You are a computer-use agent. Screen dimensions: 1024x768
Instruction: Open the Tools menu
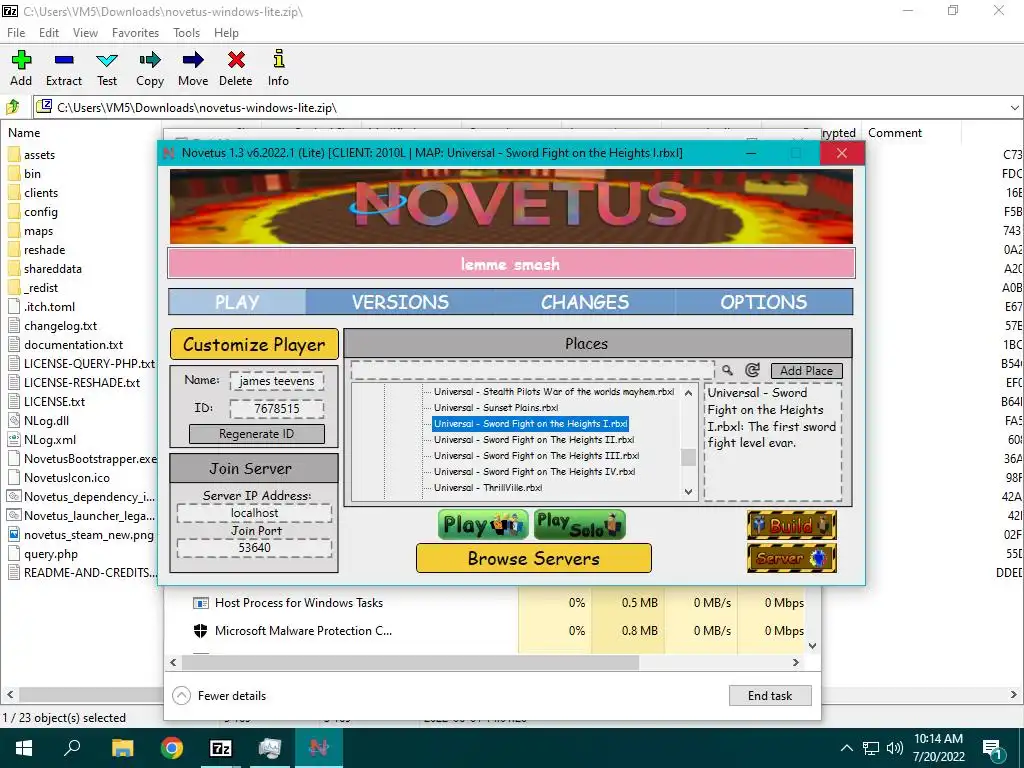pos(186,33)
